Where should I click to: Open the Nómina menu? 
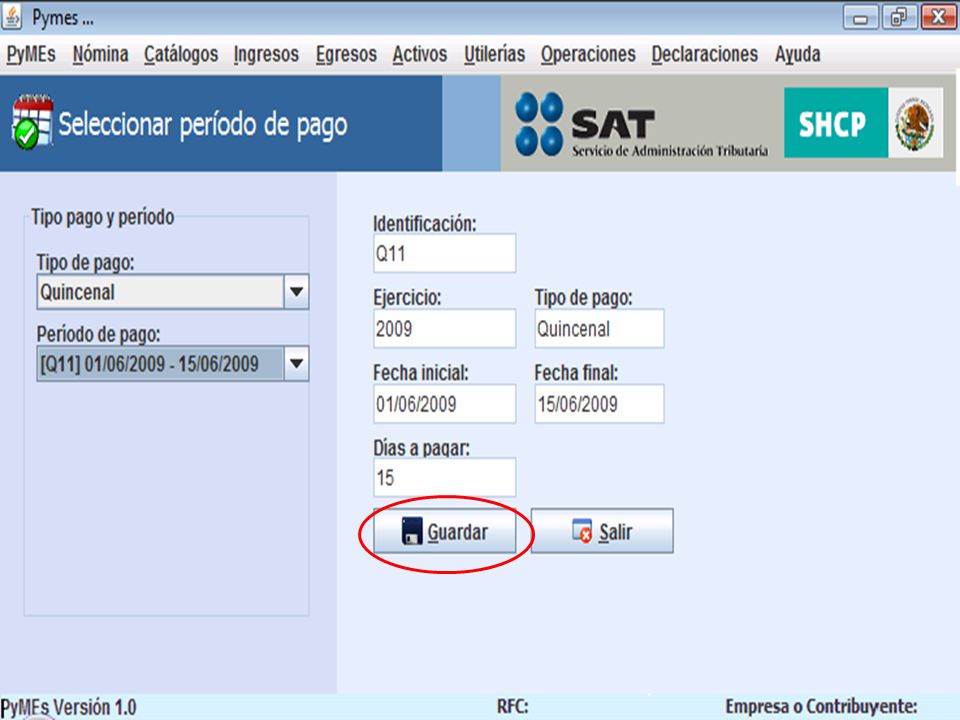[x=100, y=54]
